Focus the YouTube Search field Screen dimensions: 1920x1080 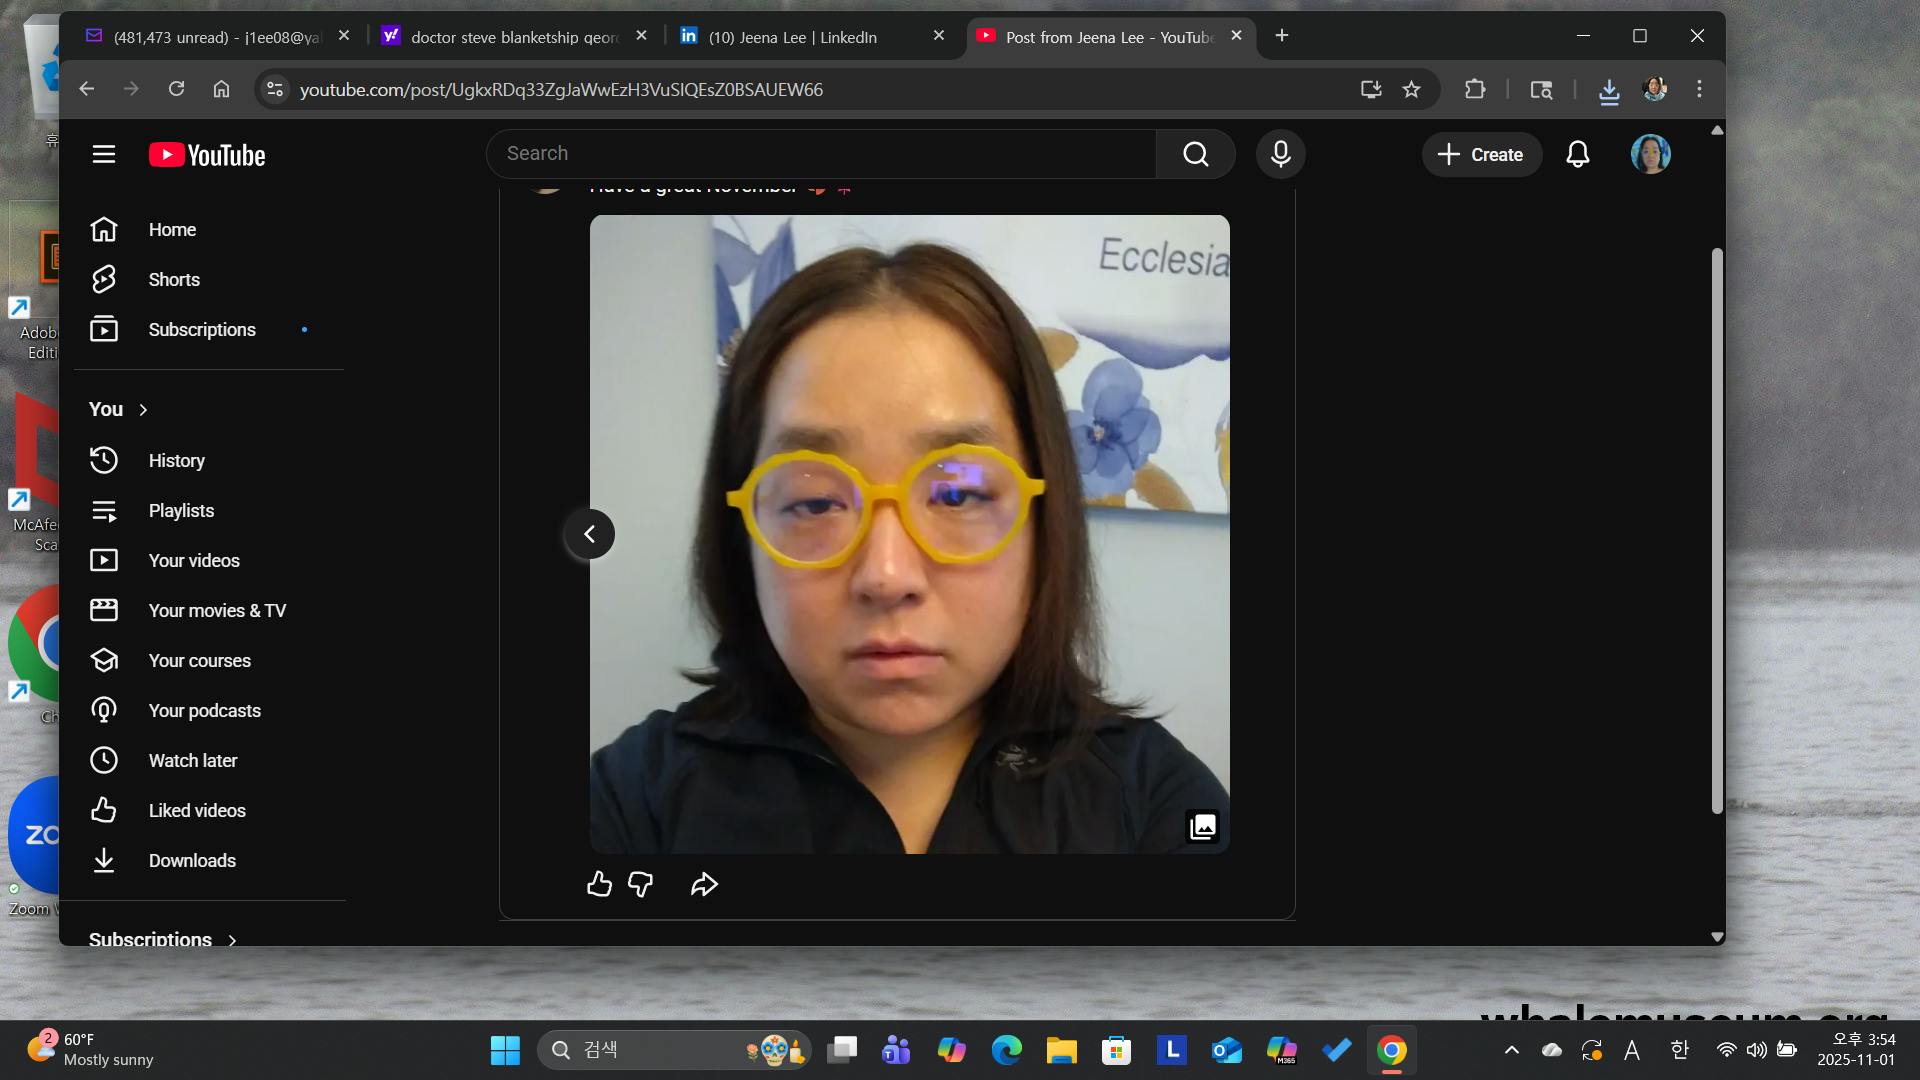click(821, 154)
